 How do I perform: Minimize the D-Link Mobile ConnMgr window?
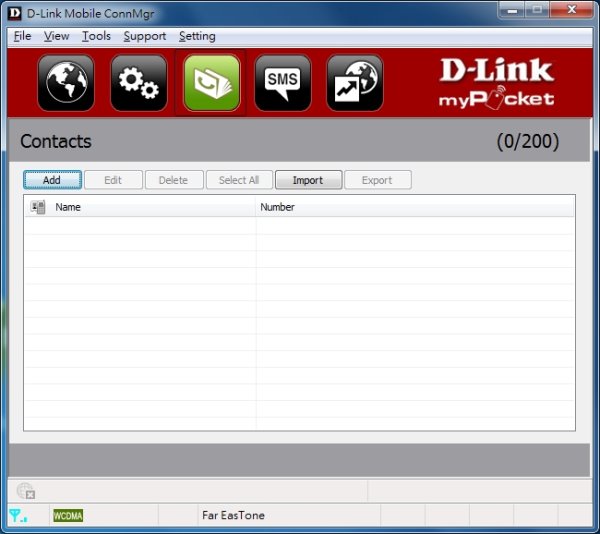point(512,10)
